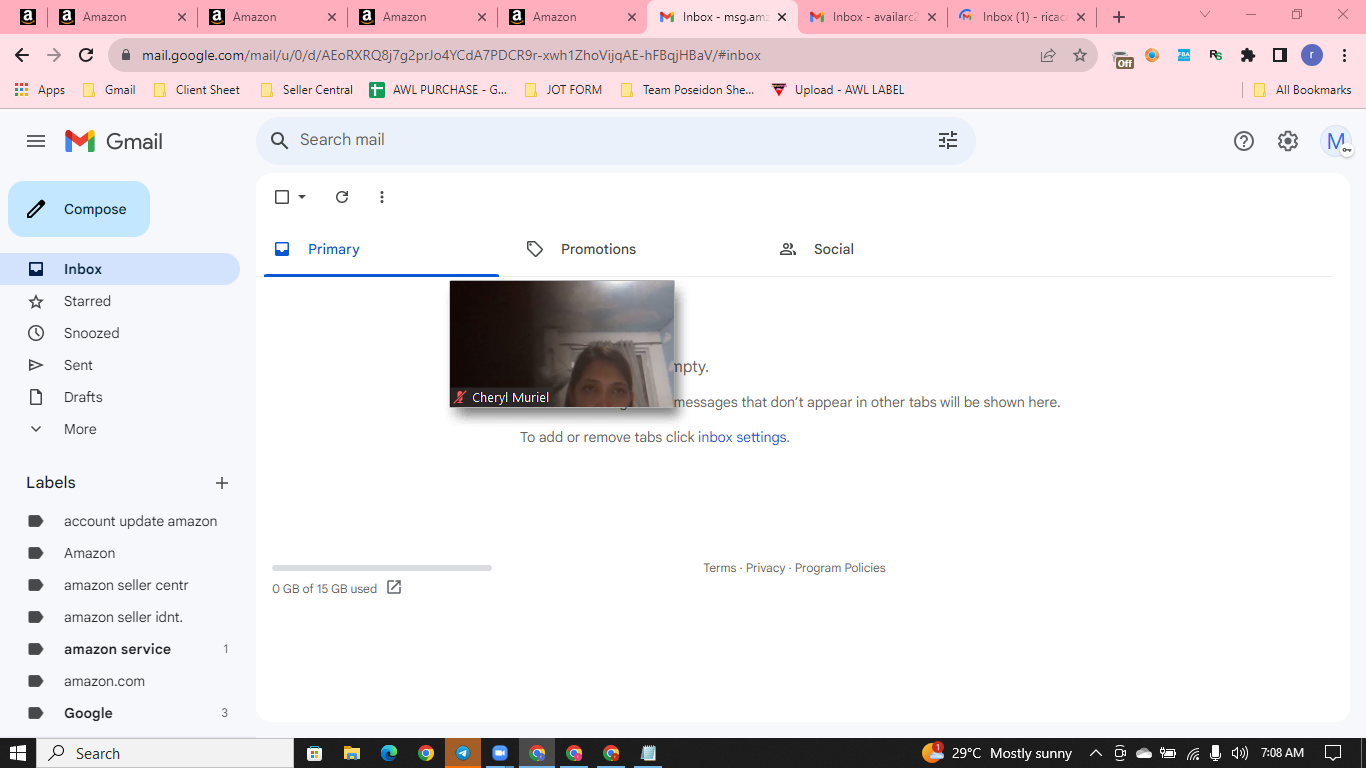Image resolution: width=1366 pixels, height=768 pixels.
Task: Switch to the Primary tab
Action: 381,249
